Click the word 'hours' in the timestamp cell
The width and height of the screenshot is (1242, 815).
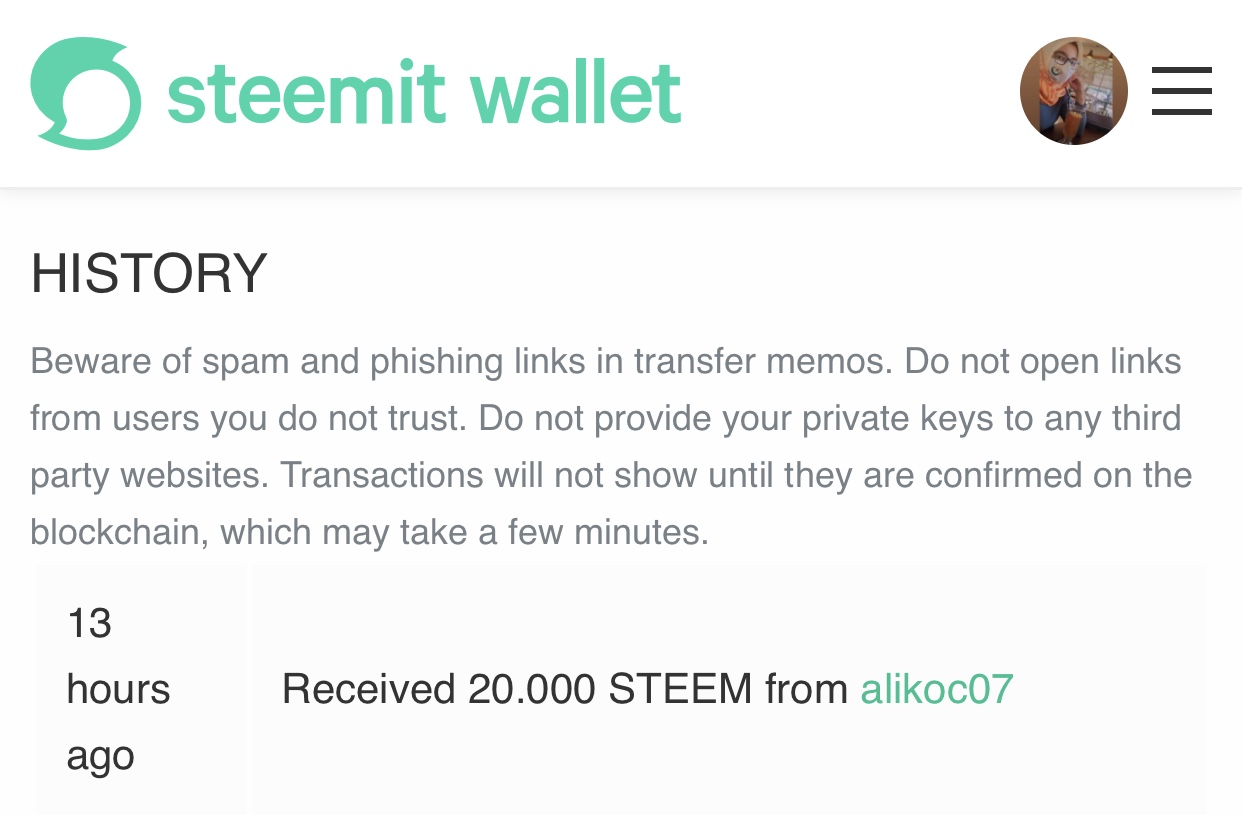tap(118, 689)
